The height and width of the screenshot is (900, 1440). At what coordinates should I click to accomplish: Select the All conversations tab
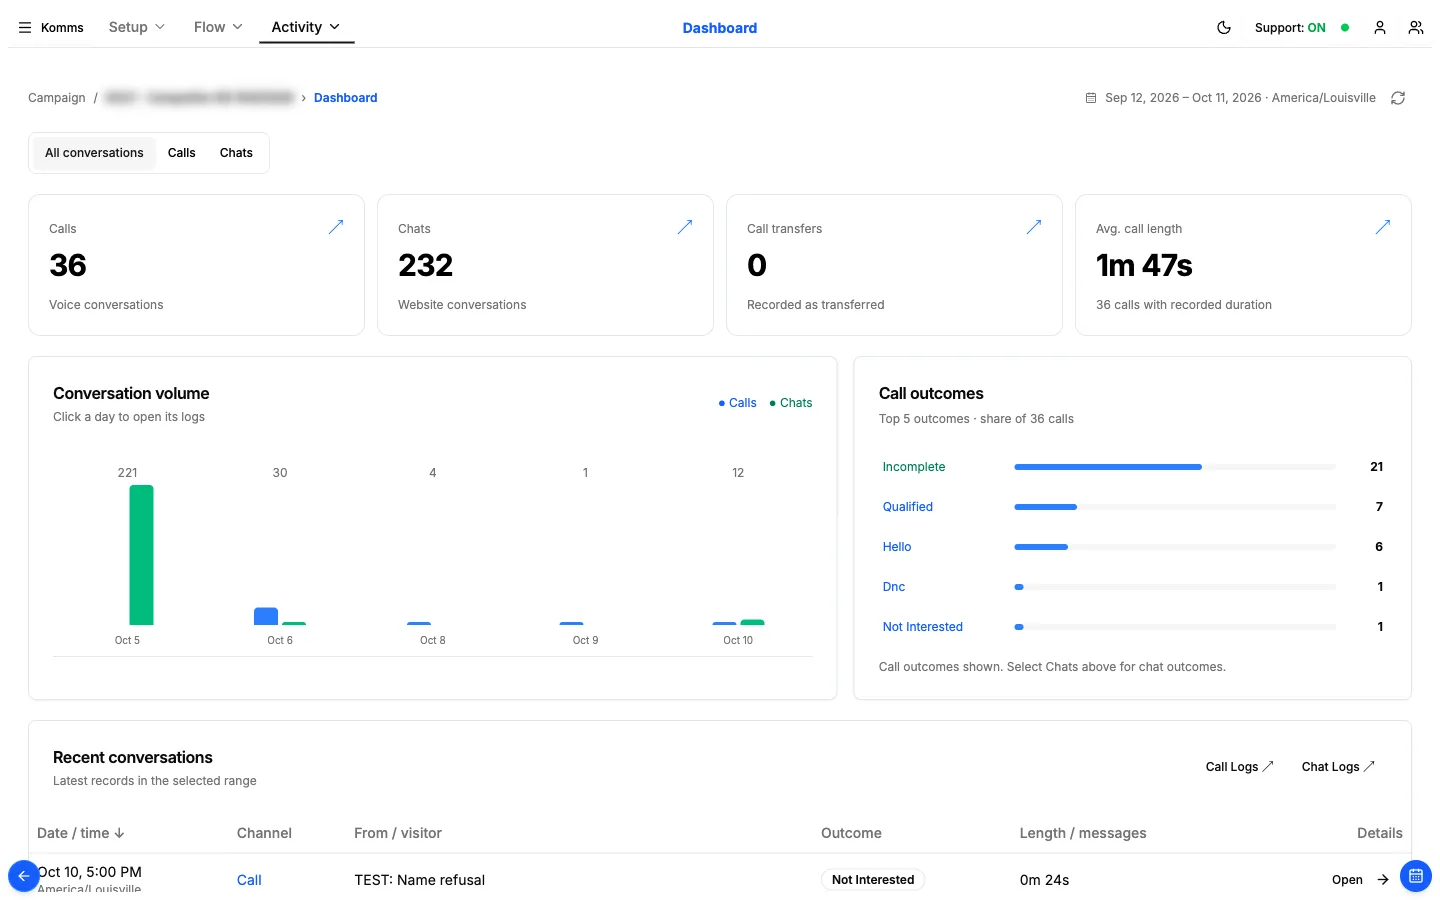point(94,153)
